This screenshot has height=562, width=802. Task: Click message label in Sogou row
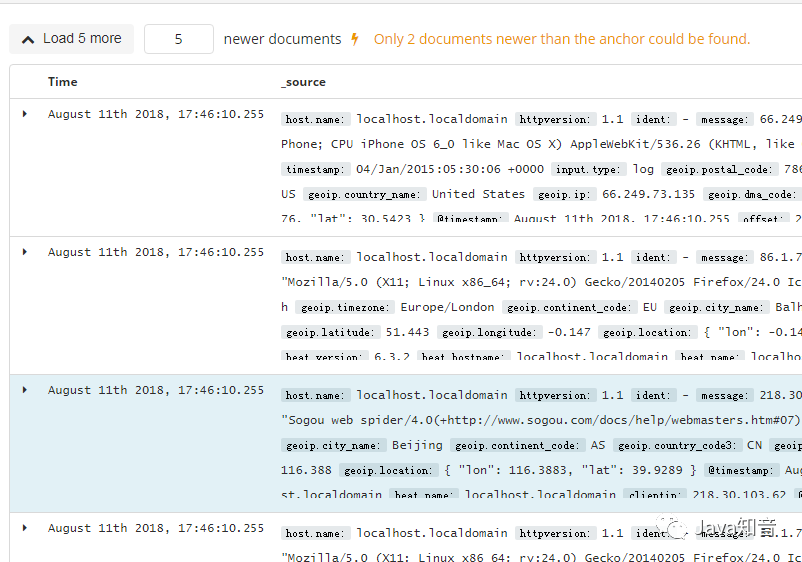coord(724,395)
